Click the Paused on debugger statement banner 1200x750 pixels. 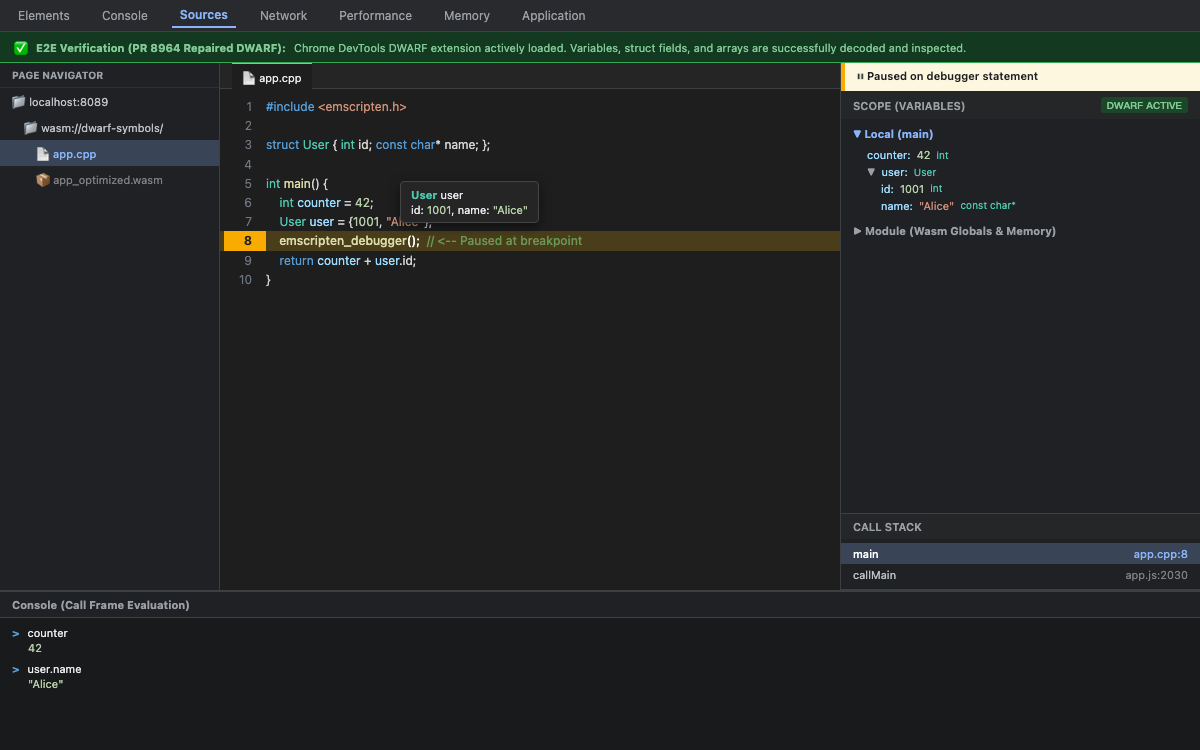(x=1020, y=76)
